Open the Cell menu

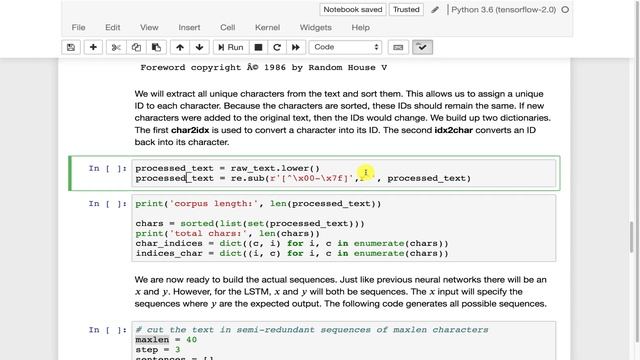pos(227,27)
